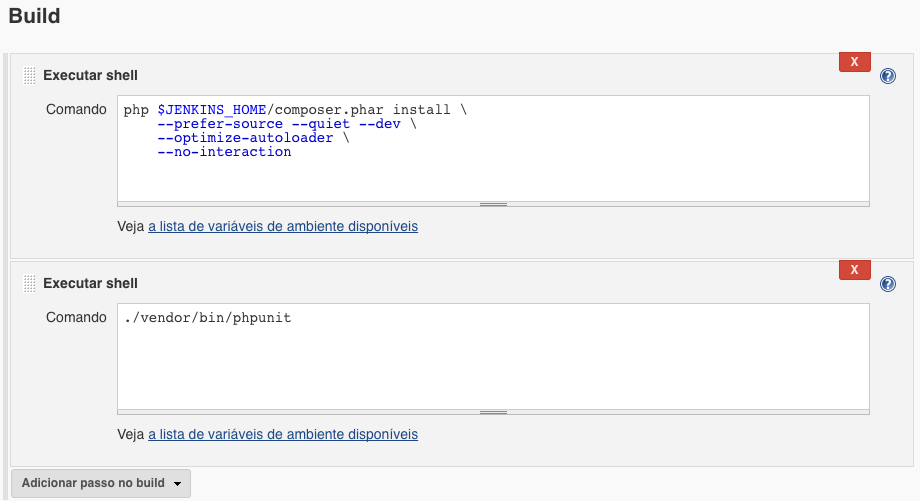Viewport: 920px width, 501px height.
Task: Delete the composer install shell step
Action: click(854, 62)
